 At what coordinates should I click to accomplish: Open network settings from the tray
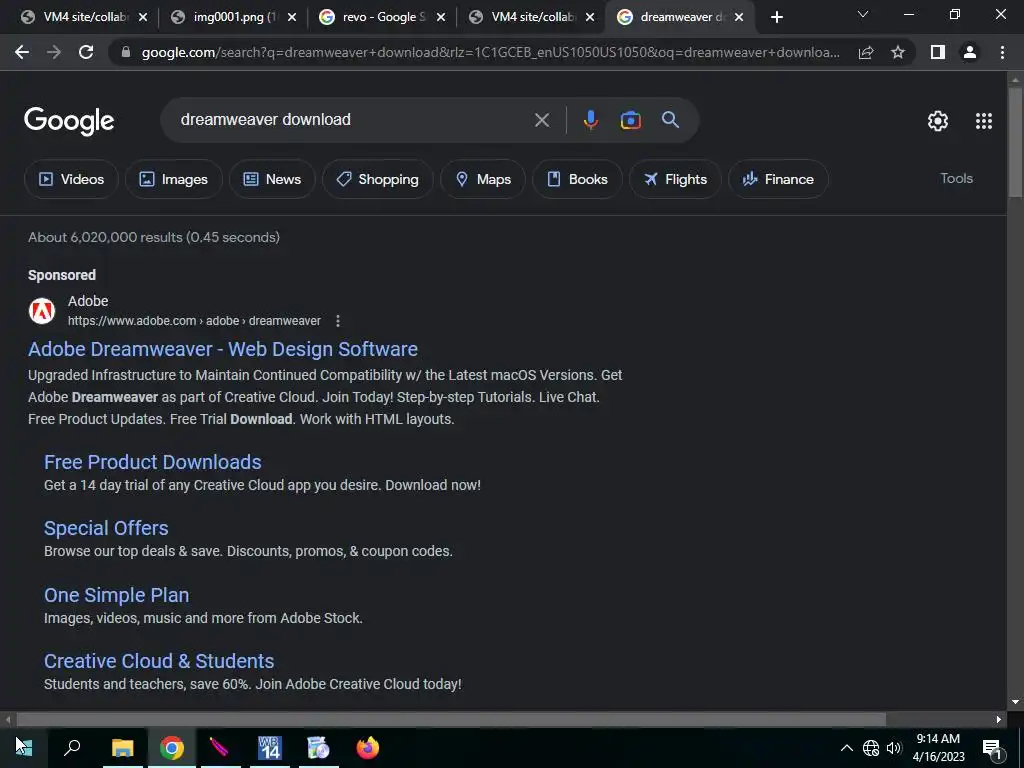pyautogui.click(x=871, y=748)
